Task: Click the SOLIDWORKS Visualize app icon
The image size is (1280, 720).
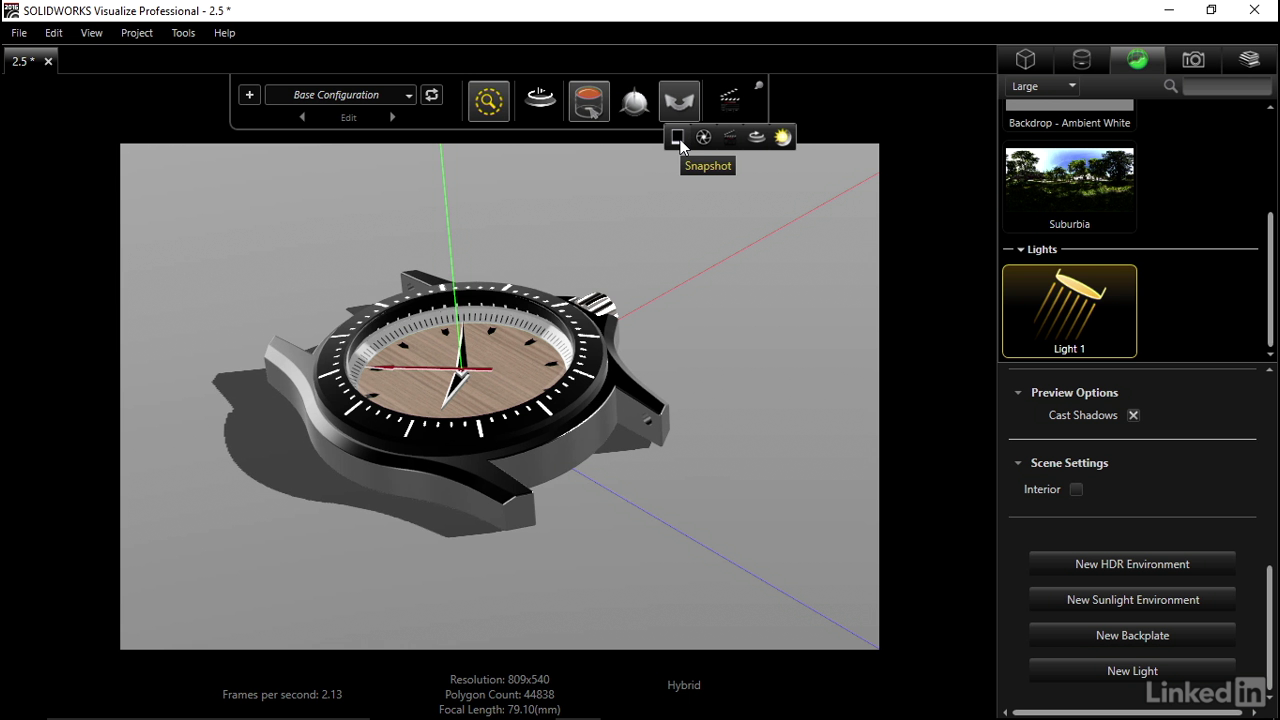Action: 11,10
